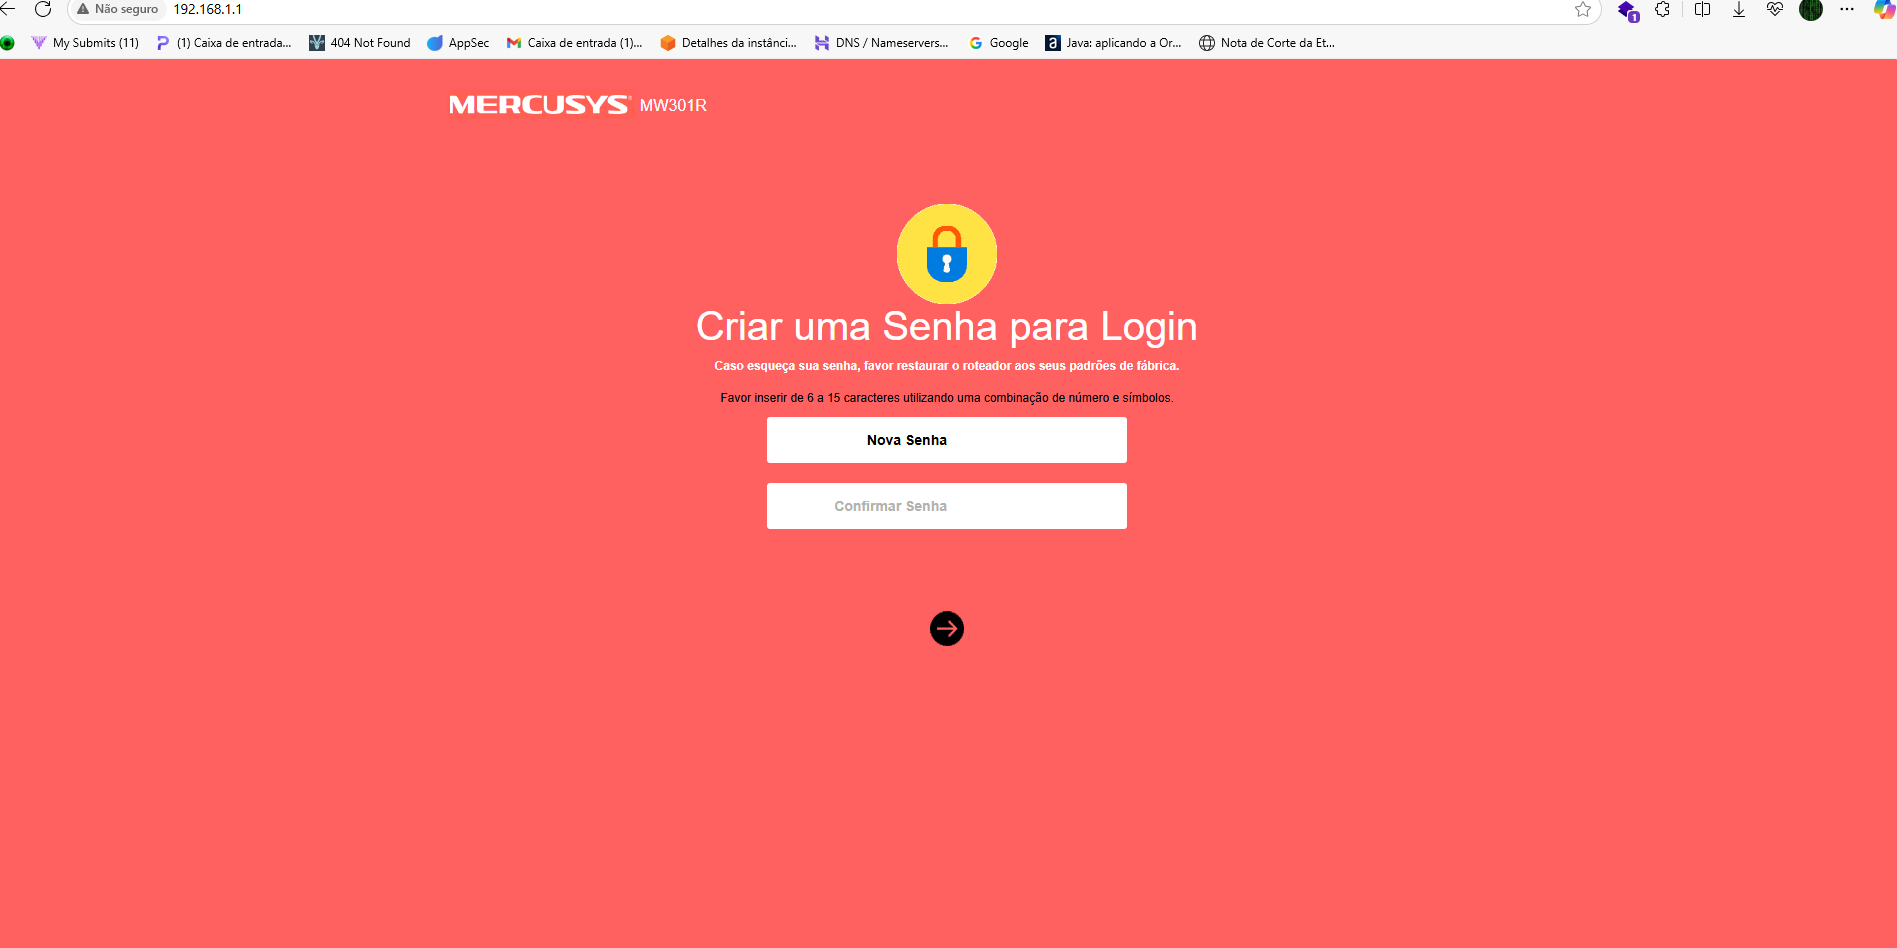
Task: Click the profile avatar icon
Action: pyautogui.click(x=1811, y=9)
